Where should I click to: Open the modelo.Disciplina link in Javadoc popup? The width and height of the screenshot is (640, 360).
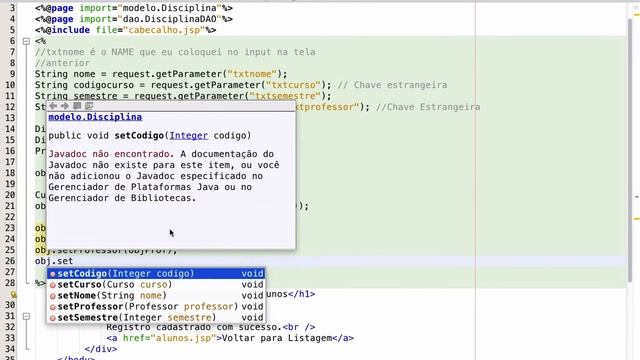tap(95, 117)
